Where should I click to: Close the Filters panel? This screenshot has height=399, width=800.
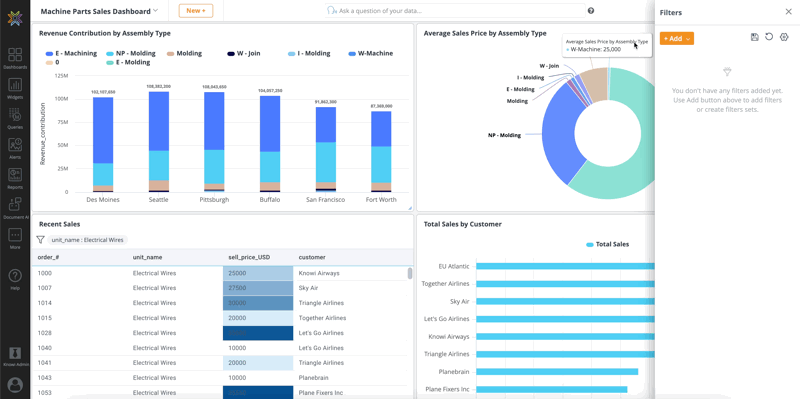(x=788, y=12)
